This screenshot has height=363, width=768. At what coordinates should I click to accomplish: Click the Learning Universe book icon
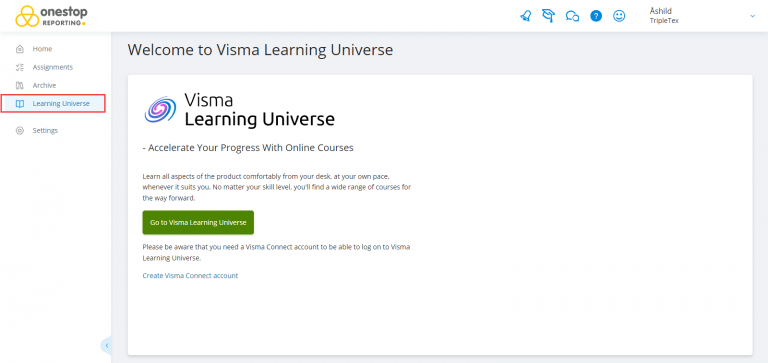(x=20, y=103)
